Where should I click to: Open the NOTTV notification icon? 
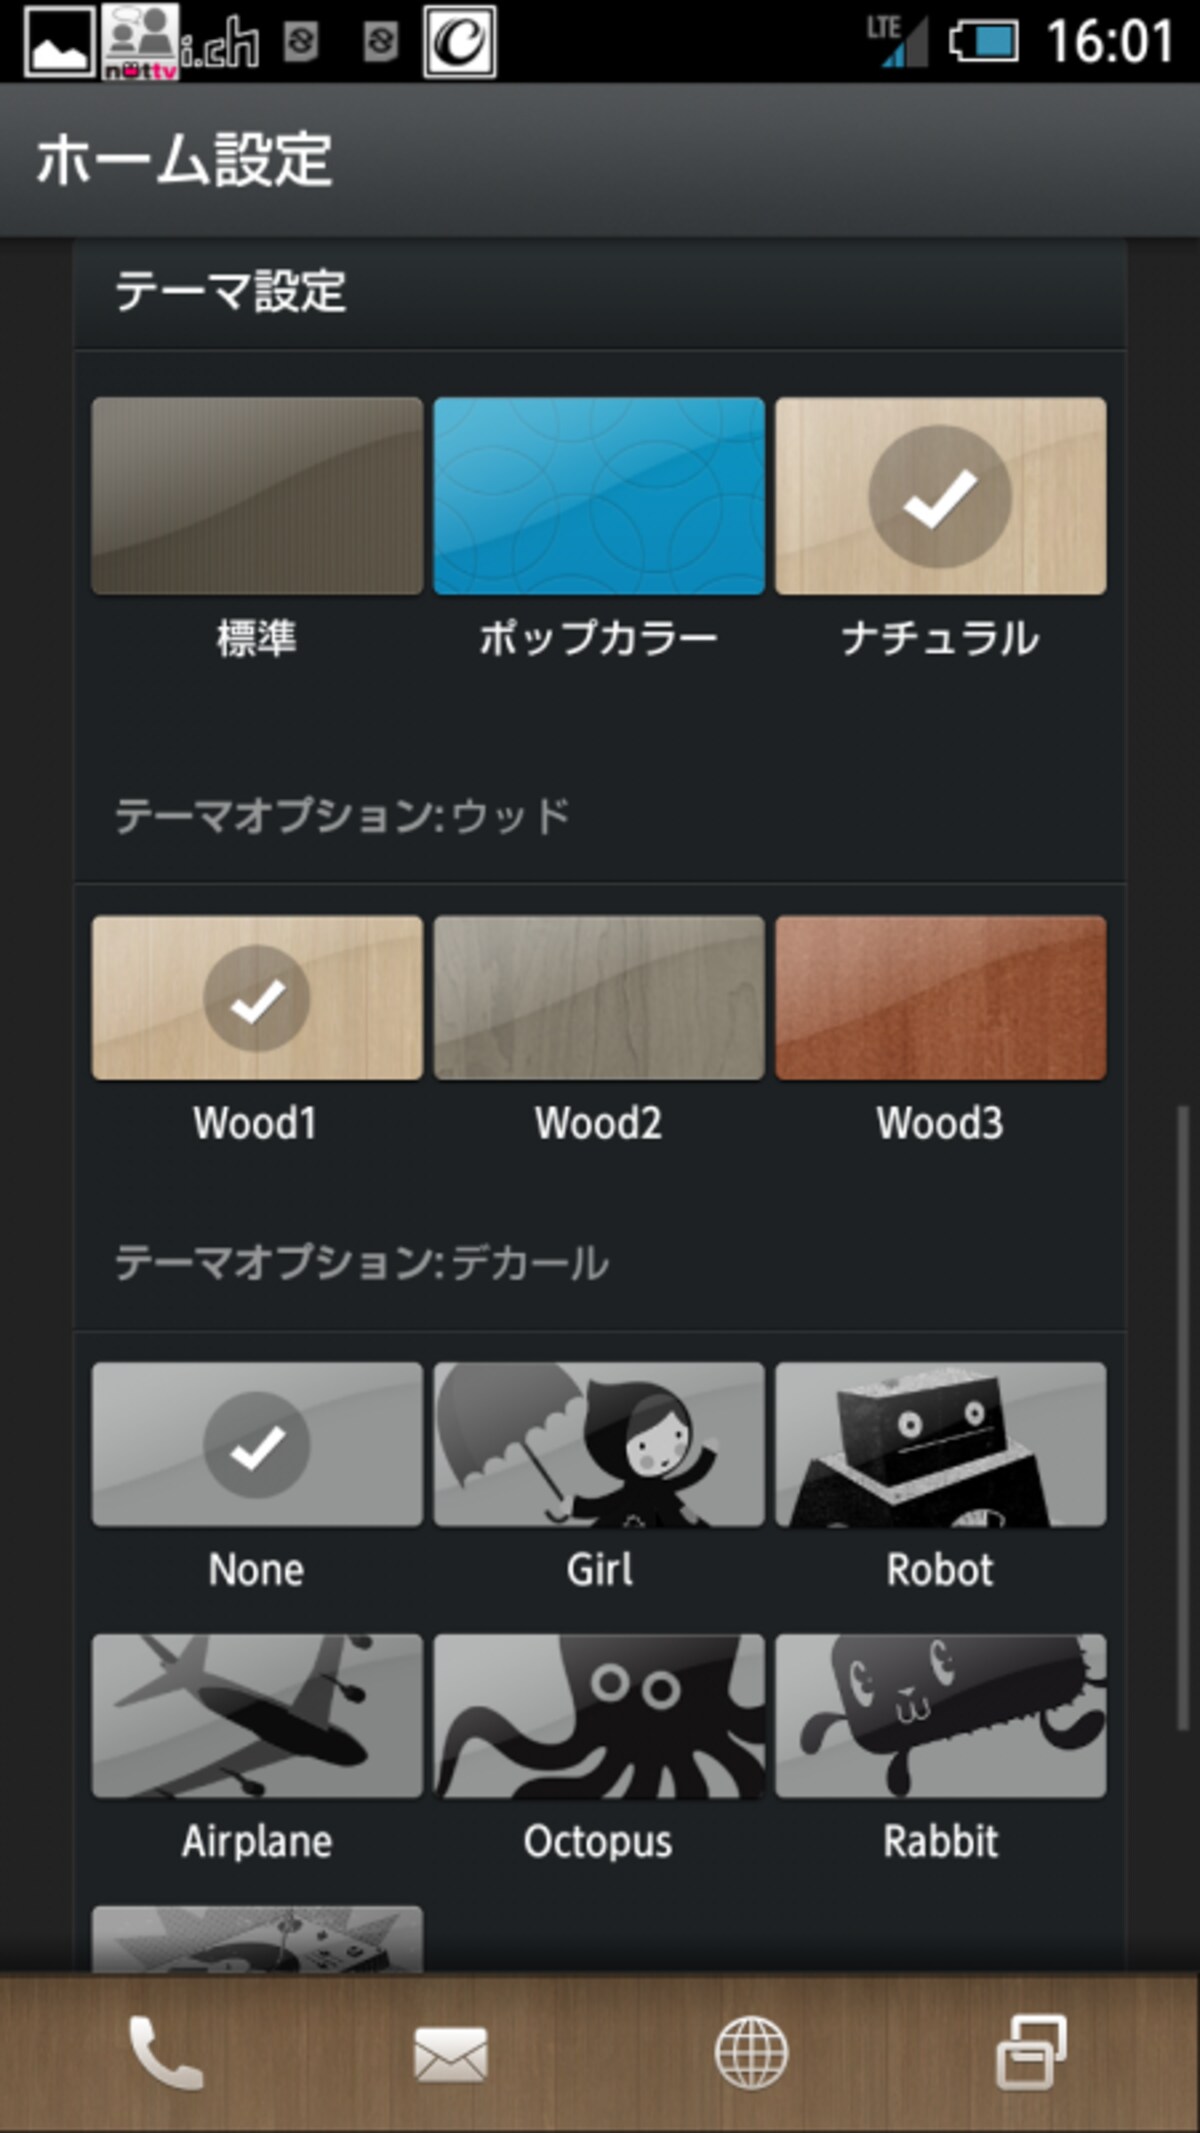[x=140, y=41]
